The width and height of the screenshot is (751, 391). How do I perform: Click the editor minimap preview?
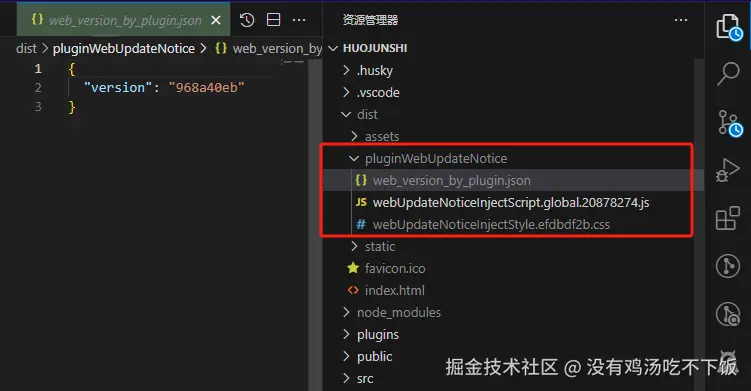(293, 62)
